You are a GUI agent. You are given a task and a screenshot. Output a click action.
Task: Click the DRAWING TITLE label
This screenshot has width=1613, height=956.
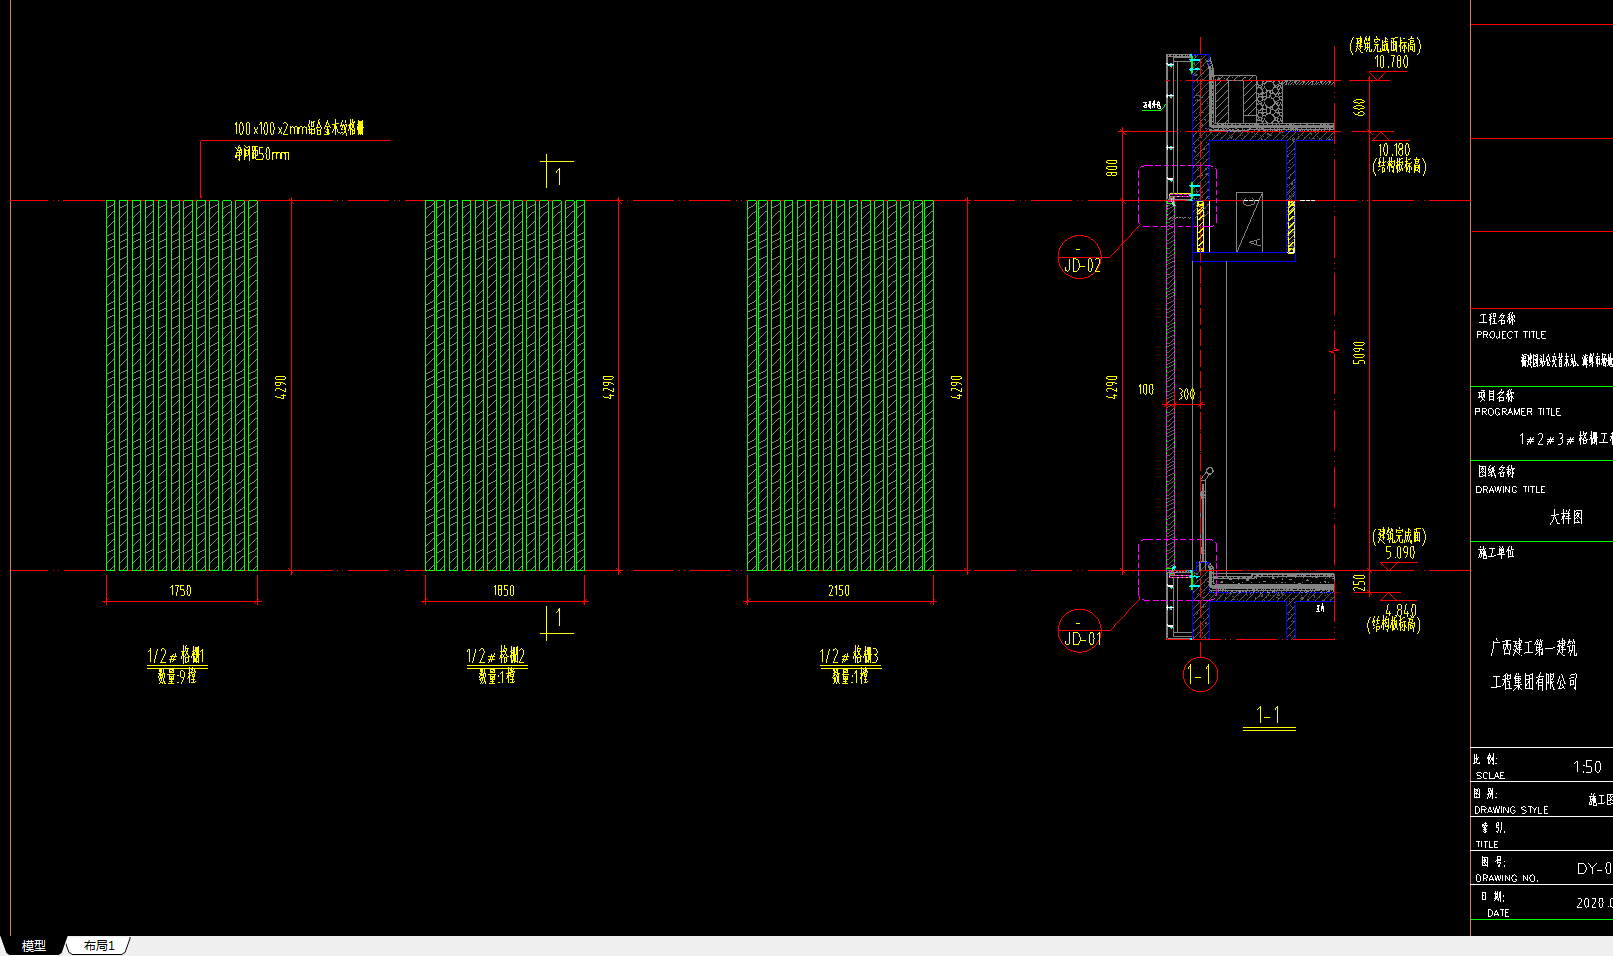point(1510,490)
